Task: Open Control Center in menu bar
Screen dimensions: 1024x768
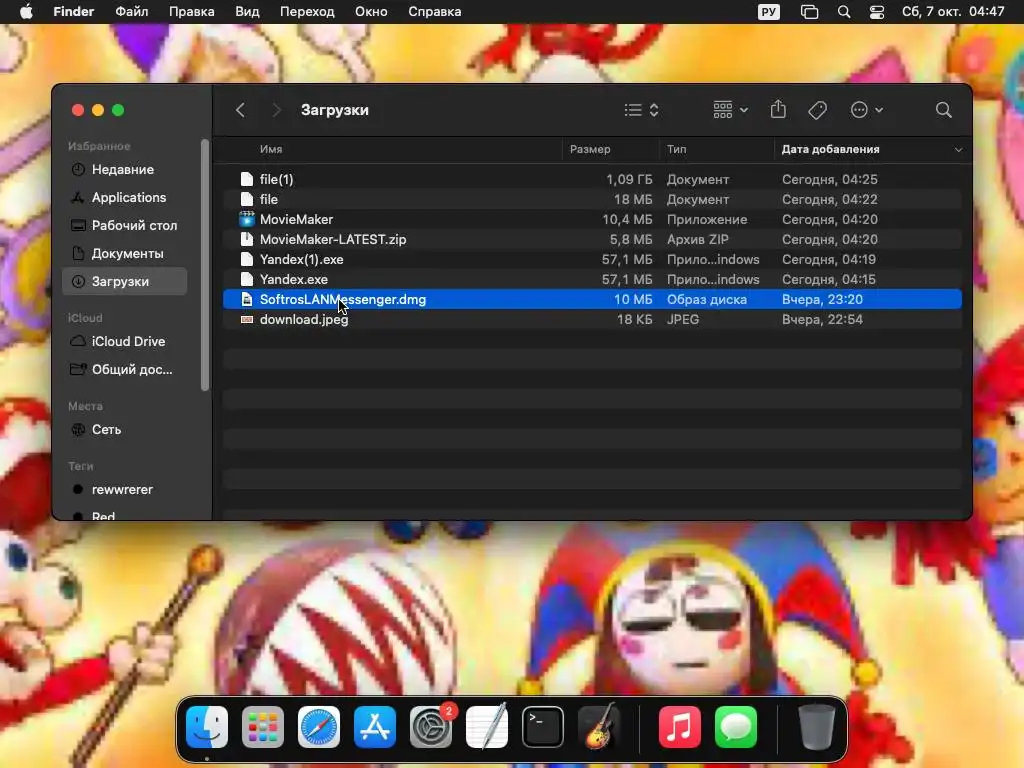Action: (x=876, y=12)
